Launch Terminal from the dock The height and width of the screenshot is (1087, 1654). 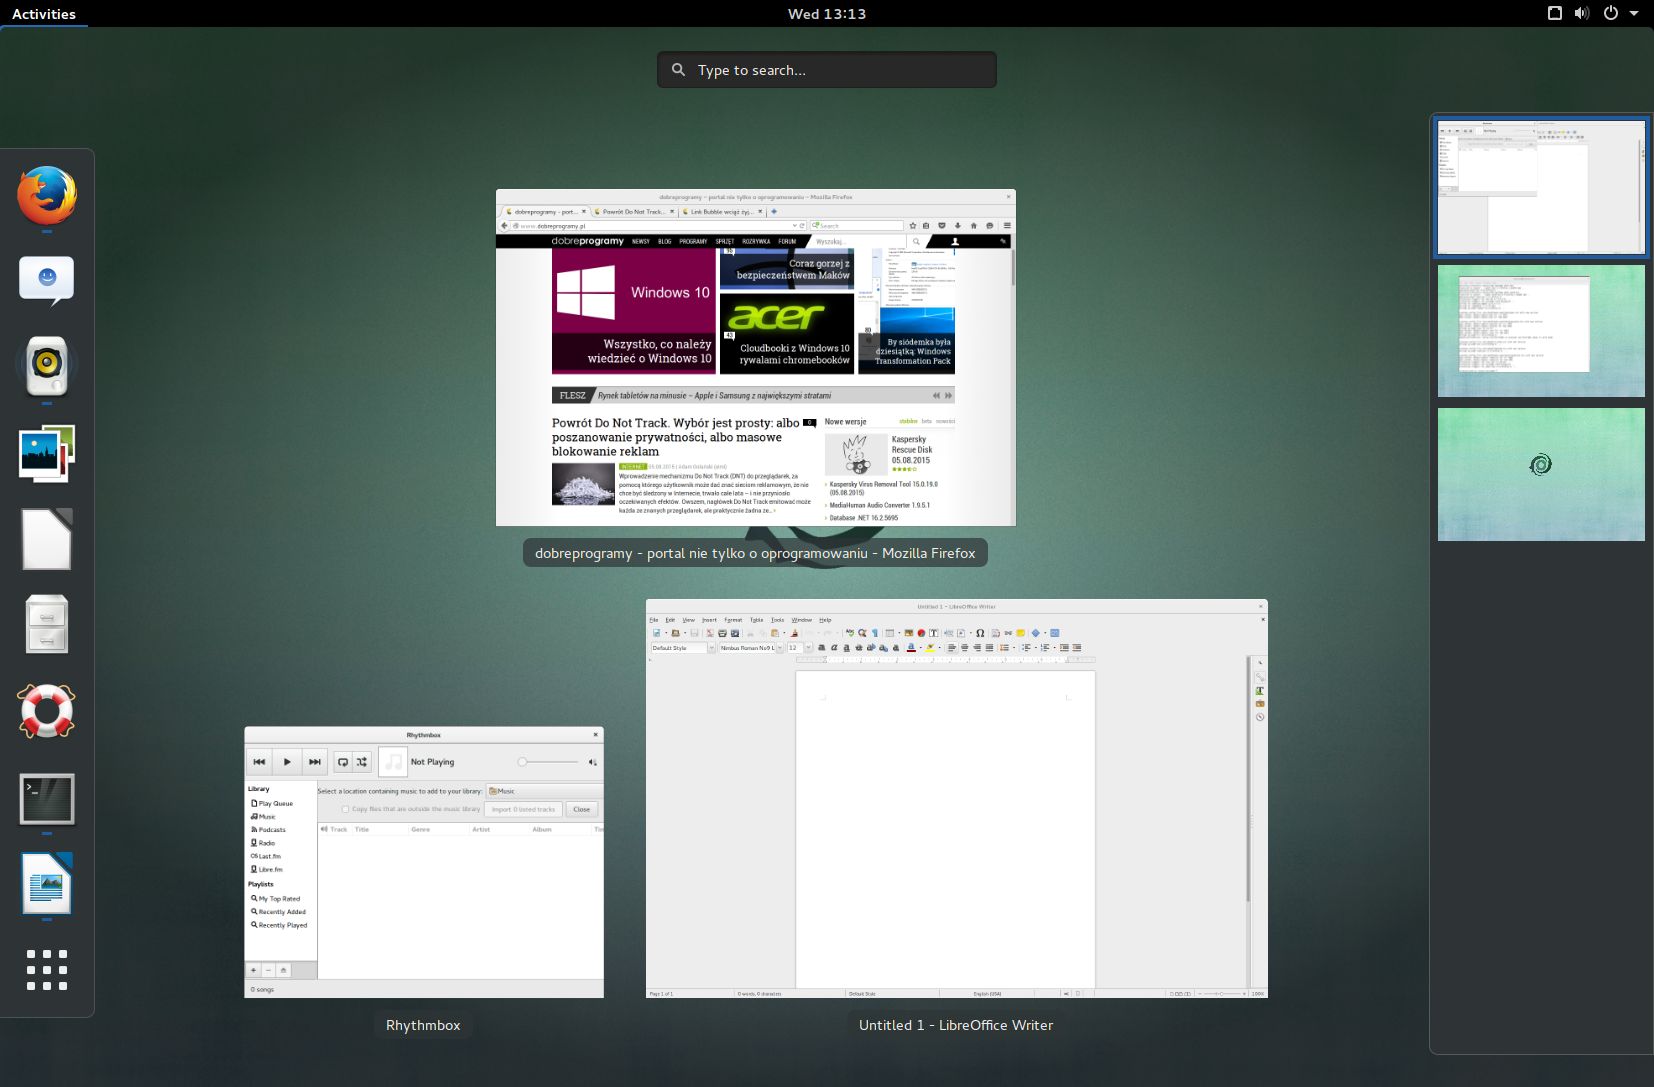click(47, 799)
